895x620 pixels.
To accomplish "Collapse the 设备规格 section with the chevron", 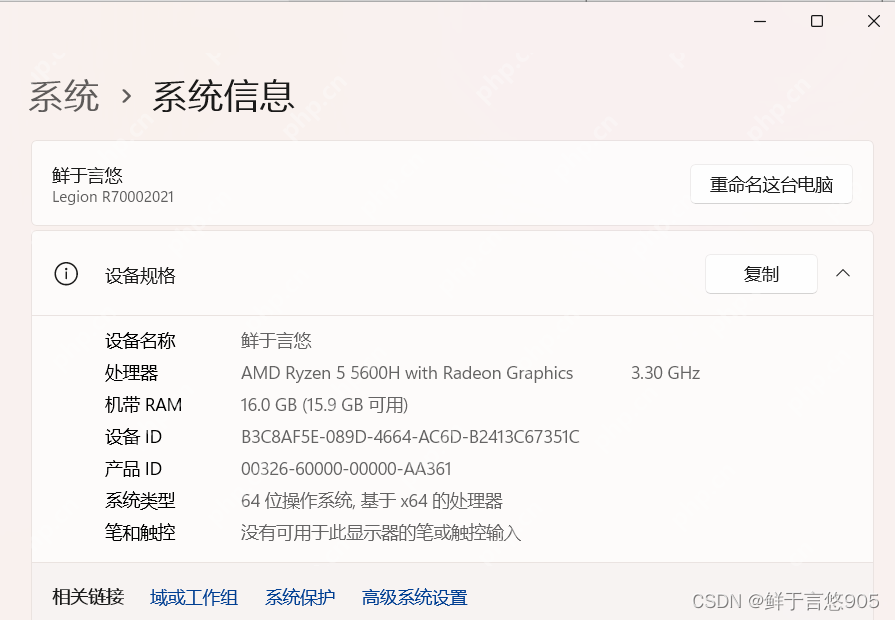I will [x=843, y=274].
